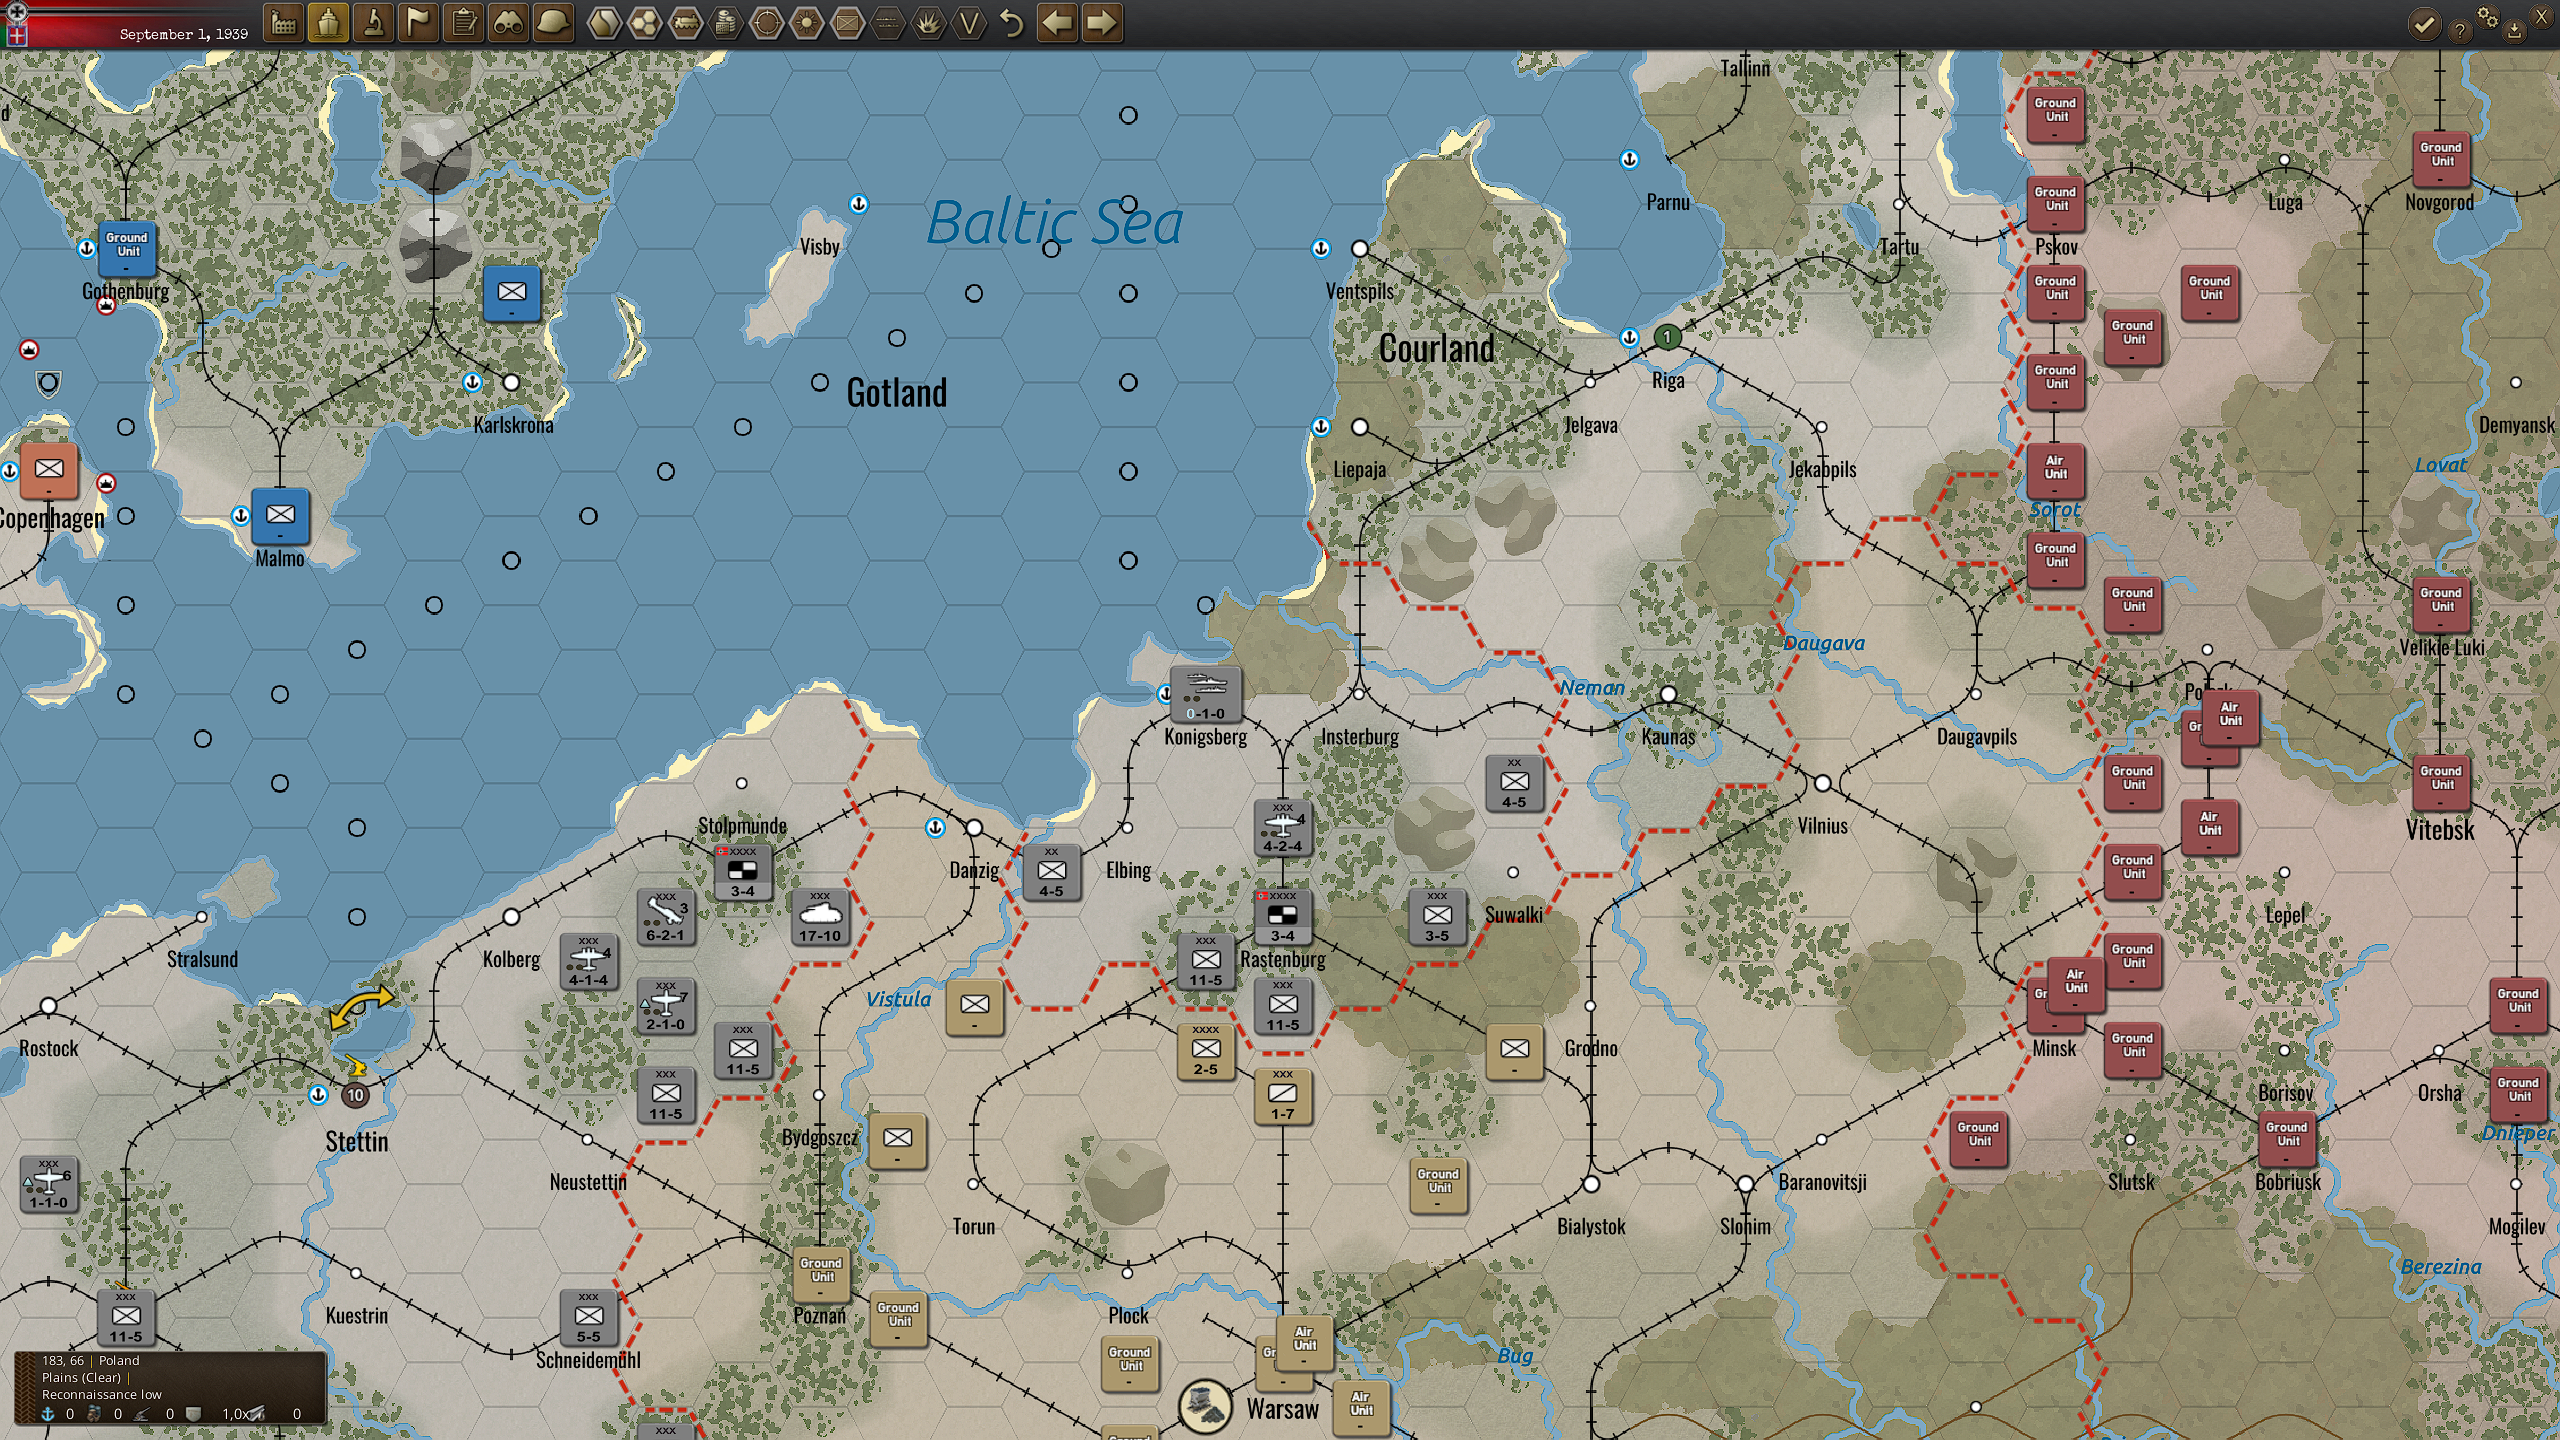Click the 'Reconnaissance low' status text

(x=101, y=1395)
